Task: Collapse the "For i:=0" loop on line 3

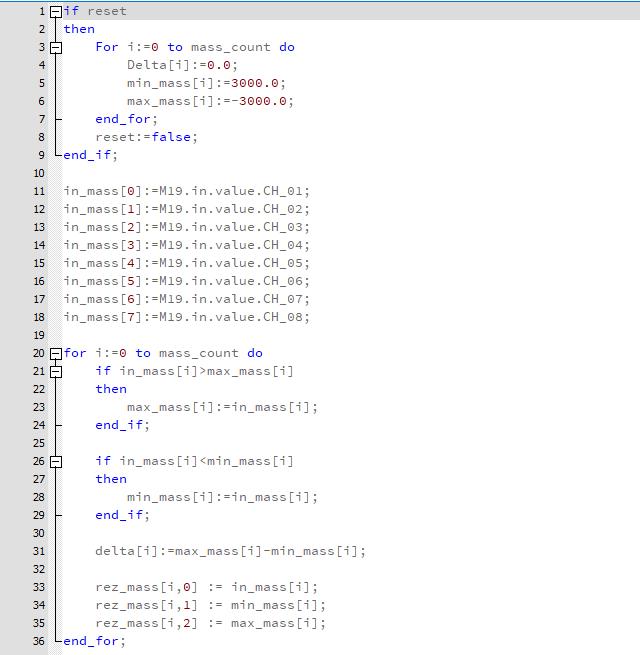Action: [56, 47]
